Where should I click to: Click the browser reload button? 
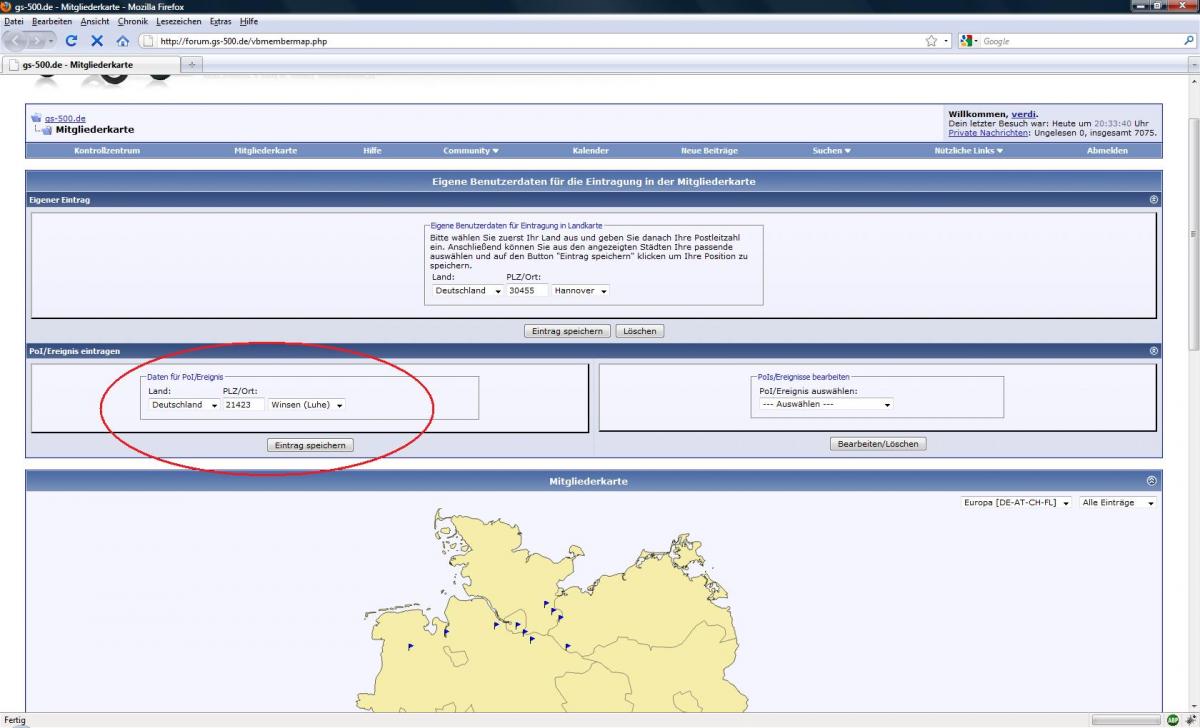(71, 41)
